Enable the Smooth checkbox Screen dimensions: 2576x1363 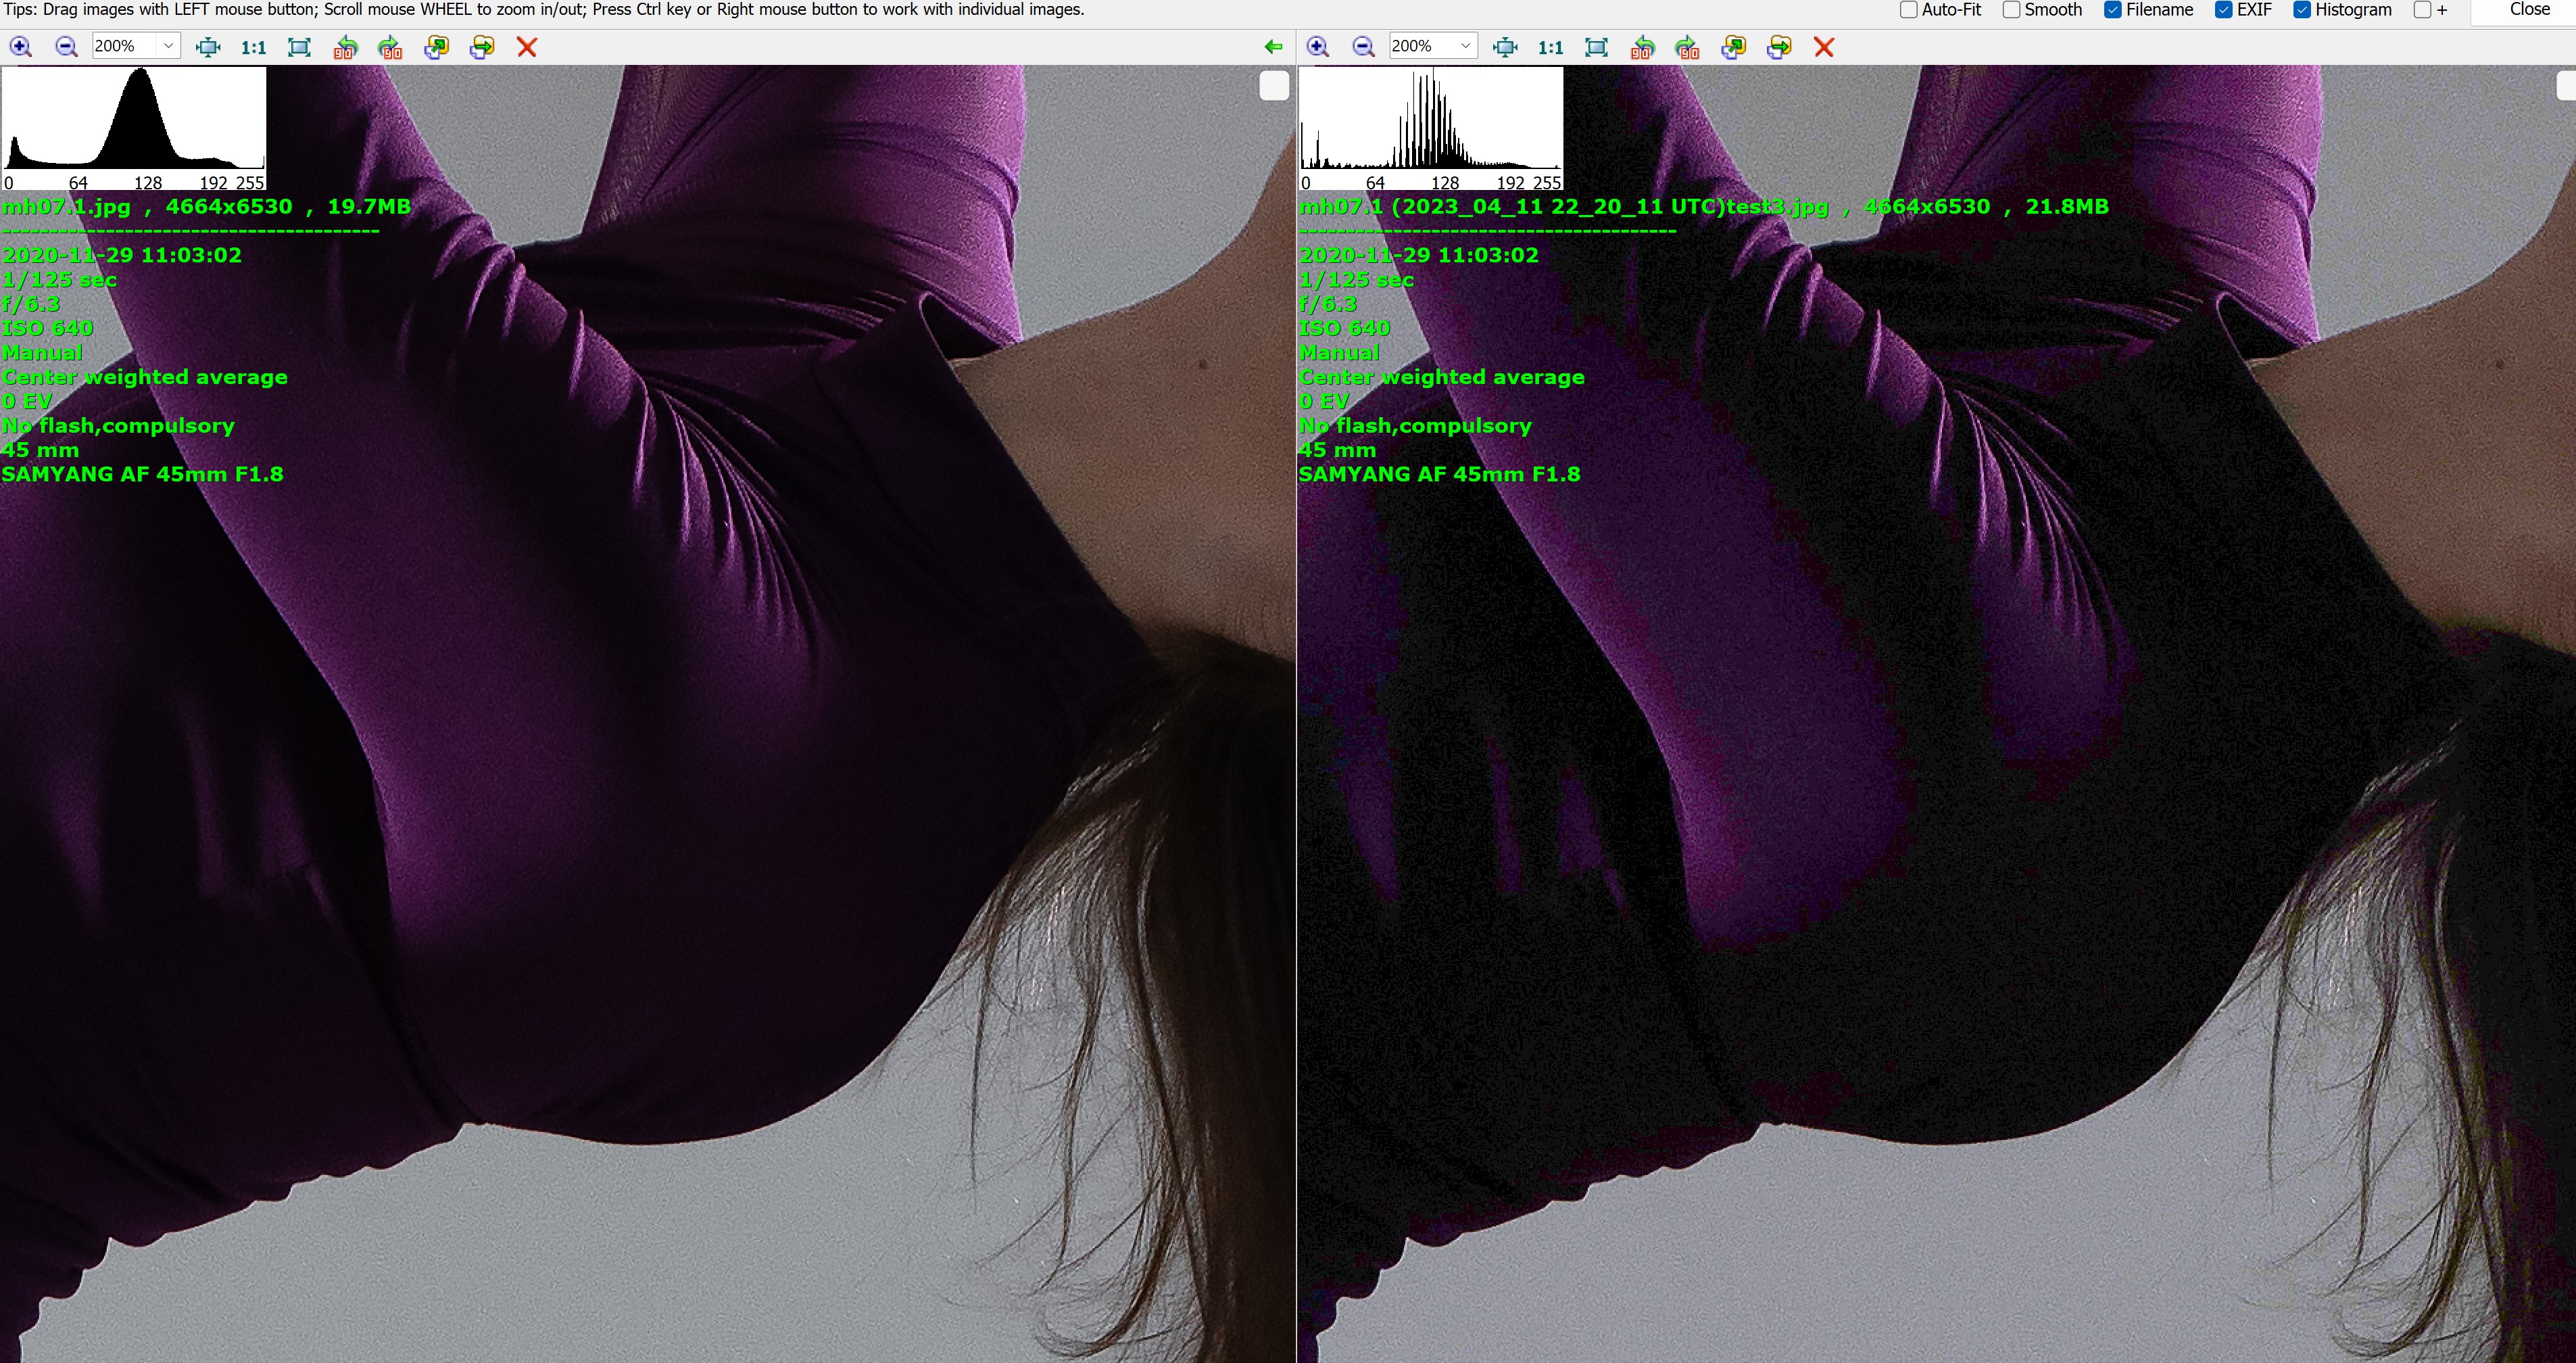pos(2011,10)
